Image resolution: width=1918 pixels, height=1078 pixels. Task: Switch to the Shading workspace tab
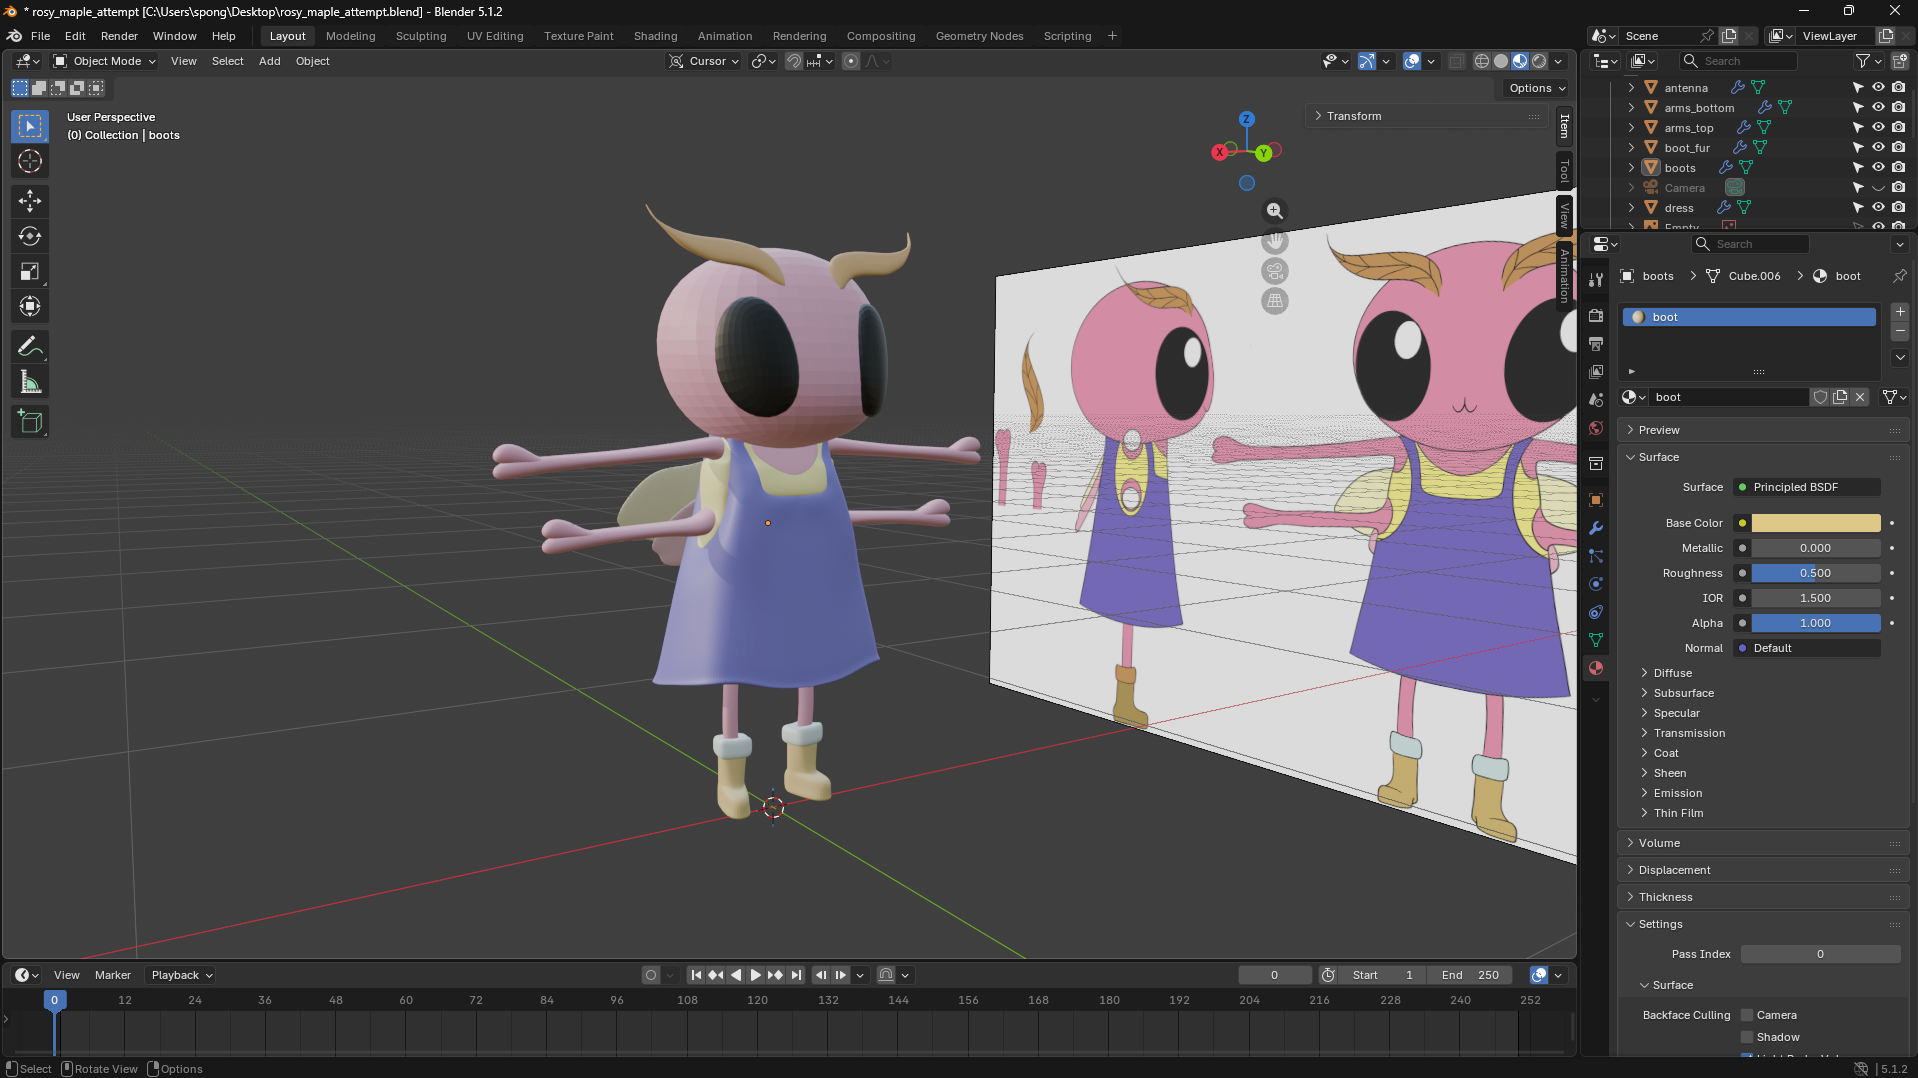[x=656, y=36]
